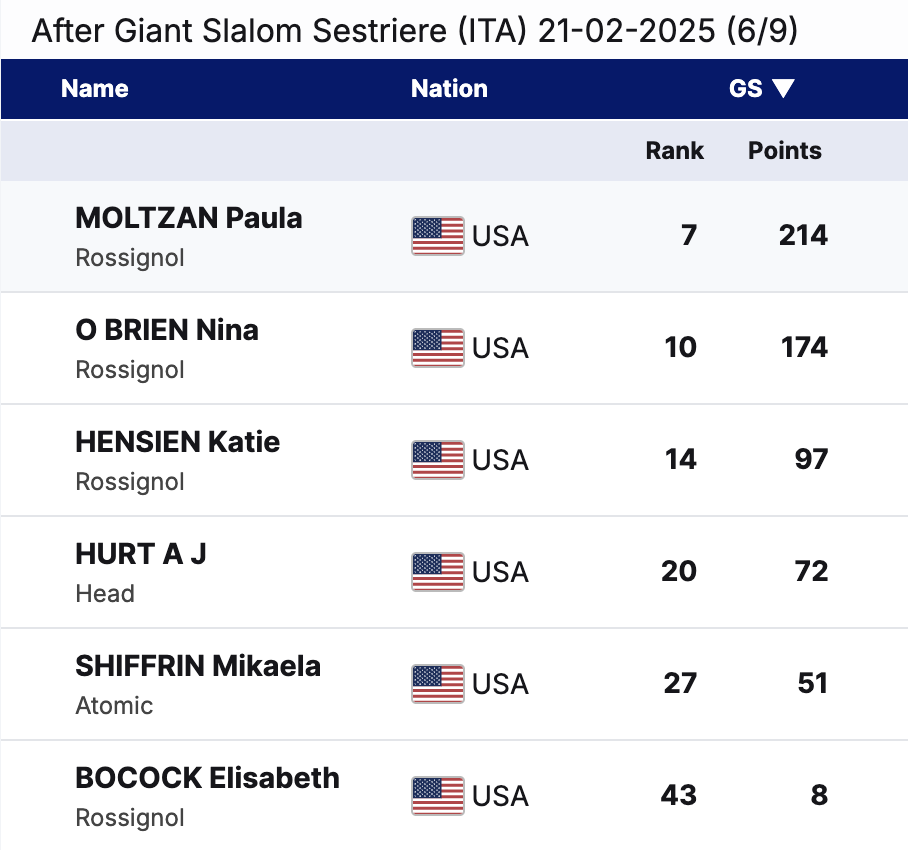Click the USA flag beside MOLTZAN Paula
This screenshot has width=908, height=850.
pyautogui.click(x=437, y=236)
